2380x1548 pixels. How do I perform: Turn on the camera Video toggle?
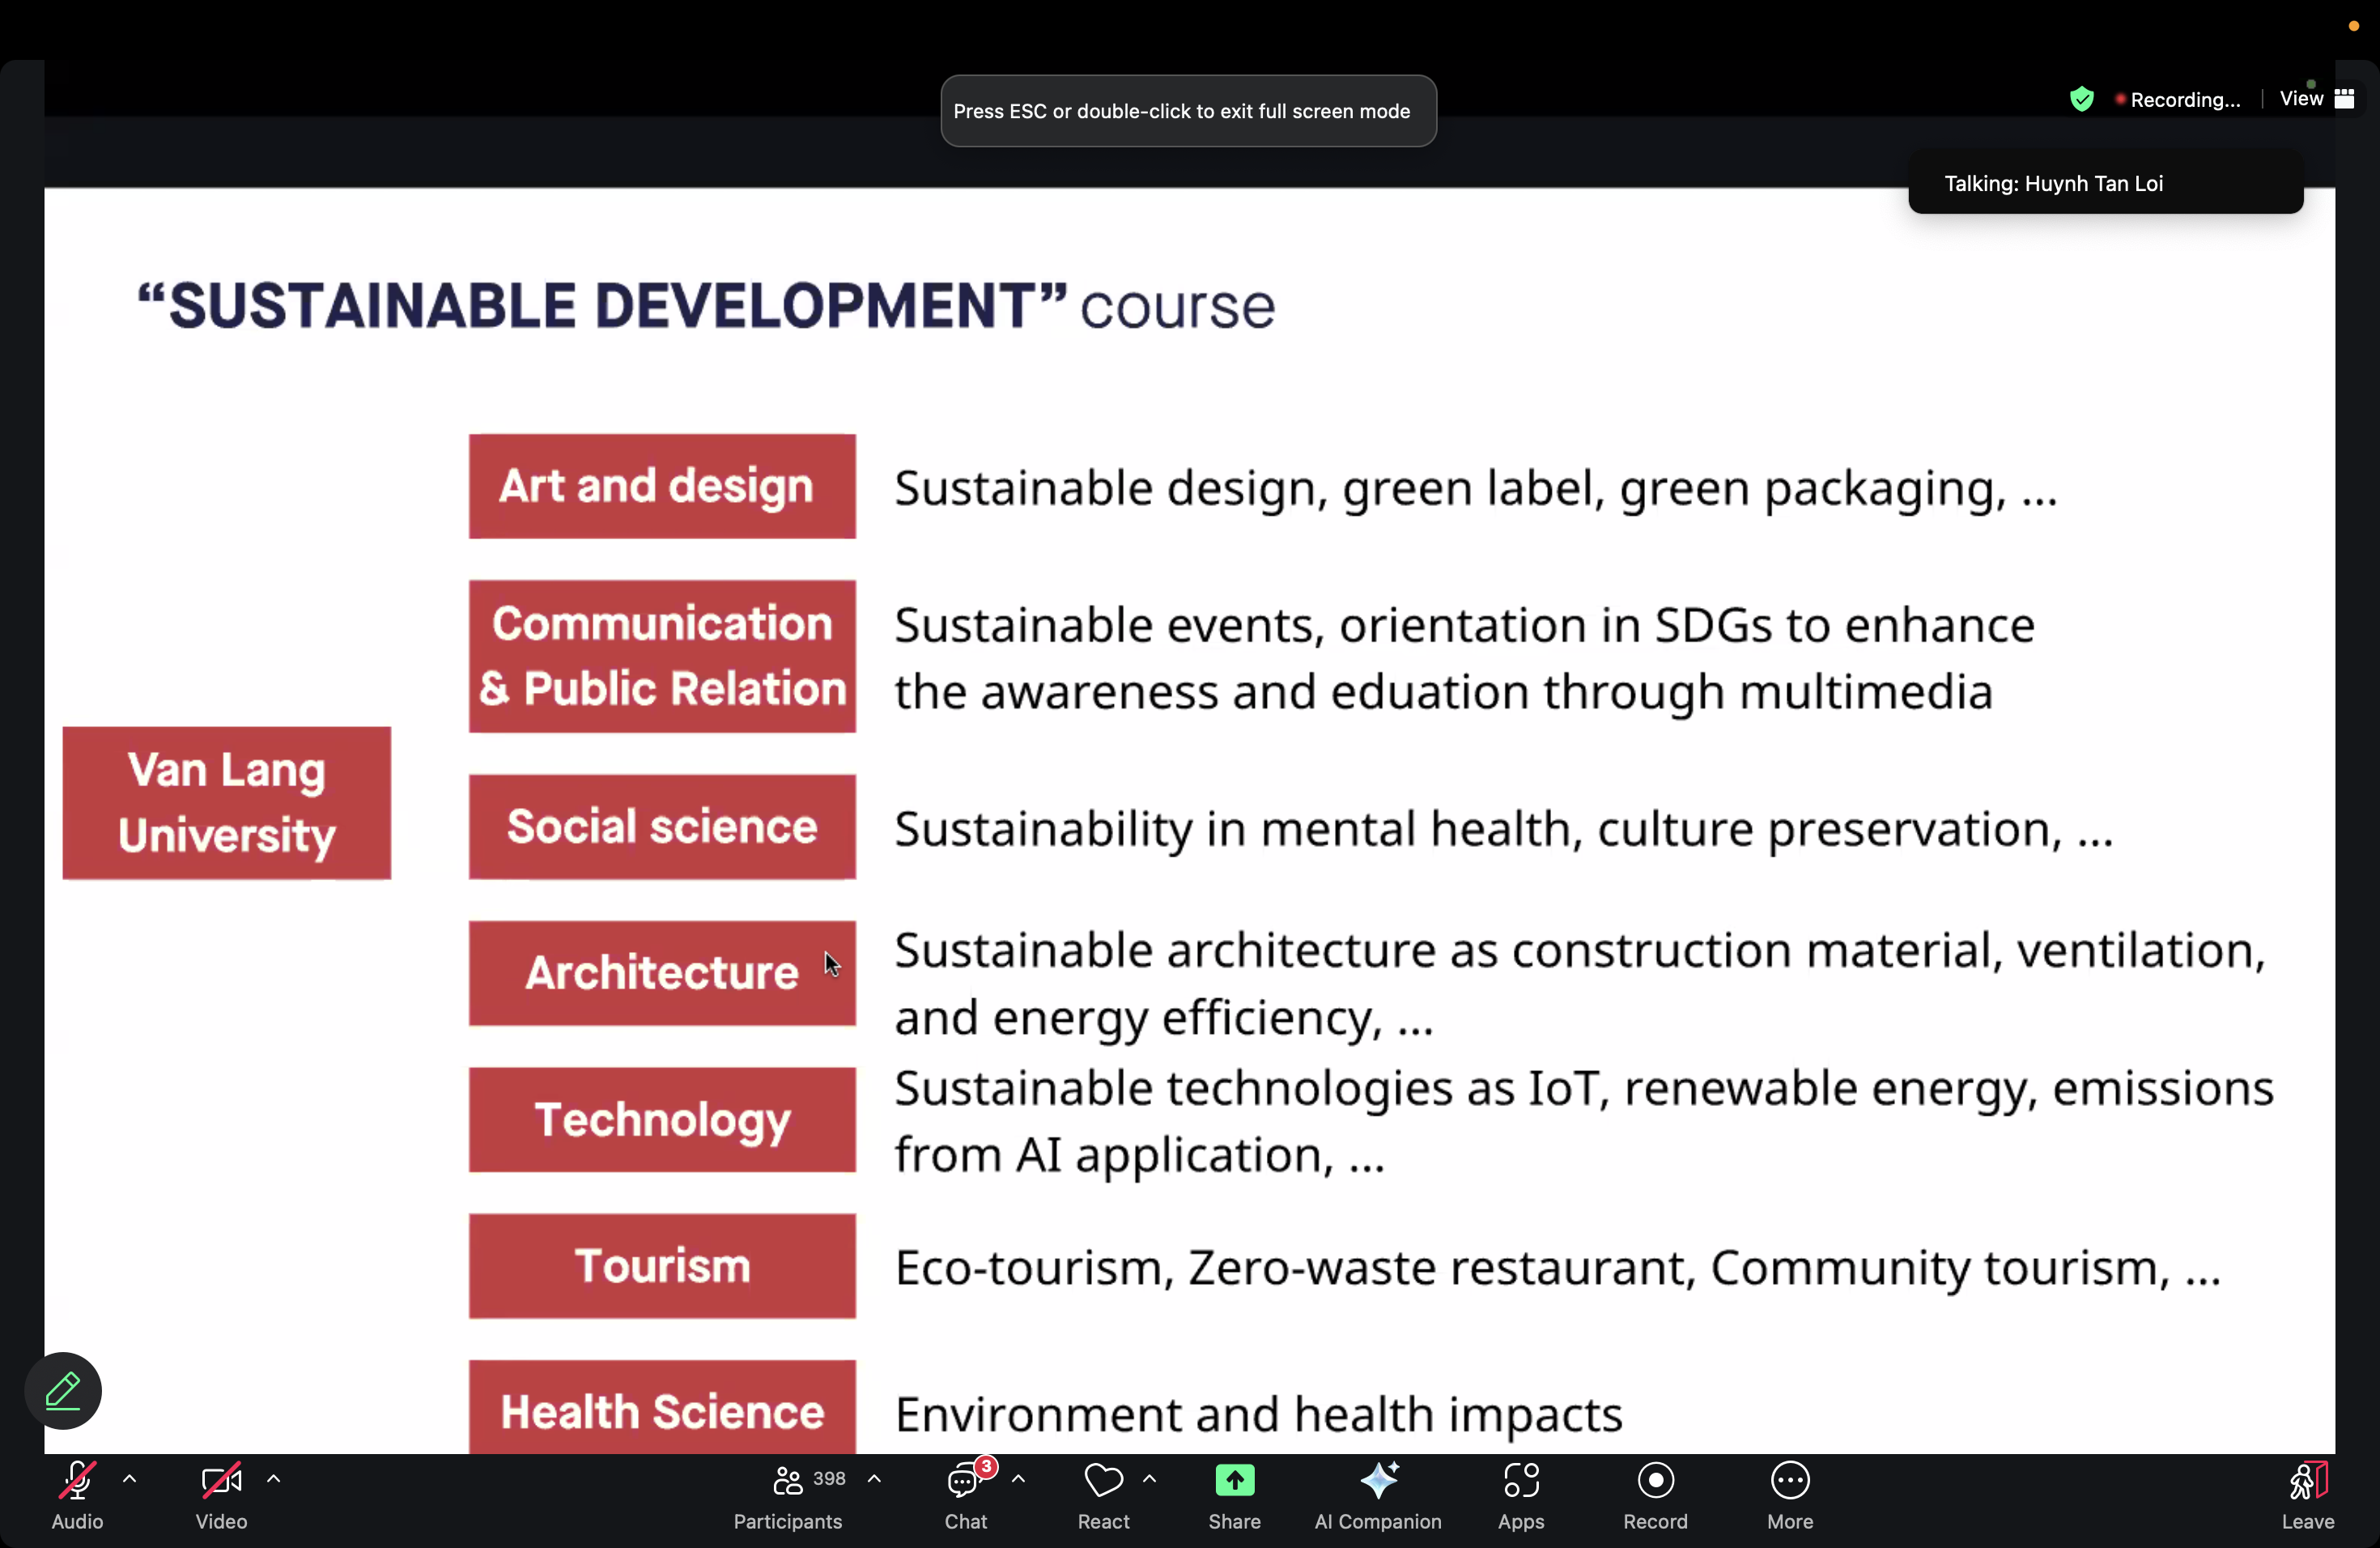pyautogui.click(x=221, y=1481)
